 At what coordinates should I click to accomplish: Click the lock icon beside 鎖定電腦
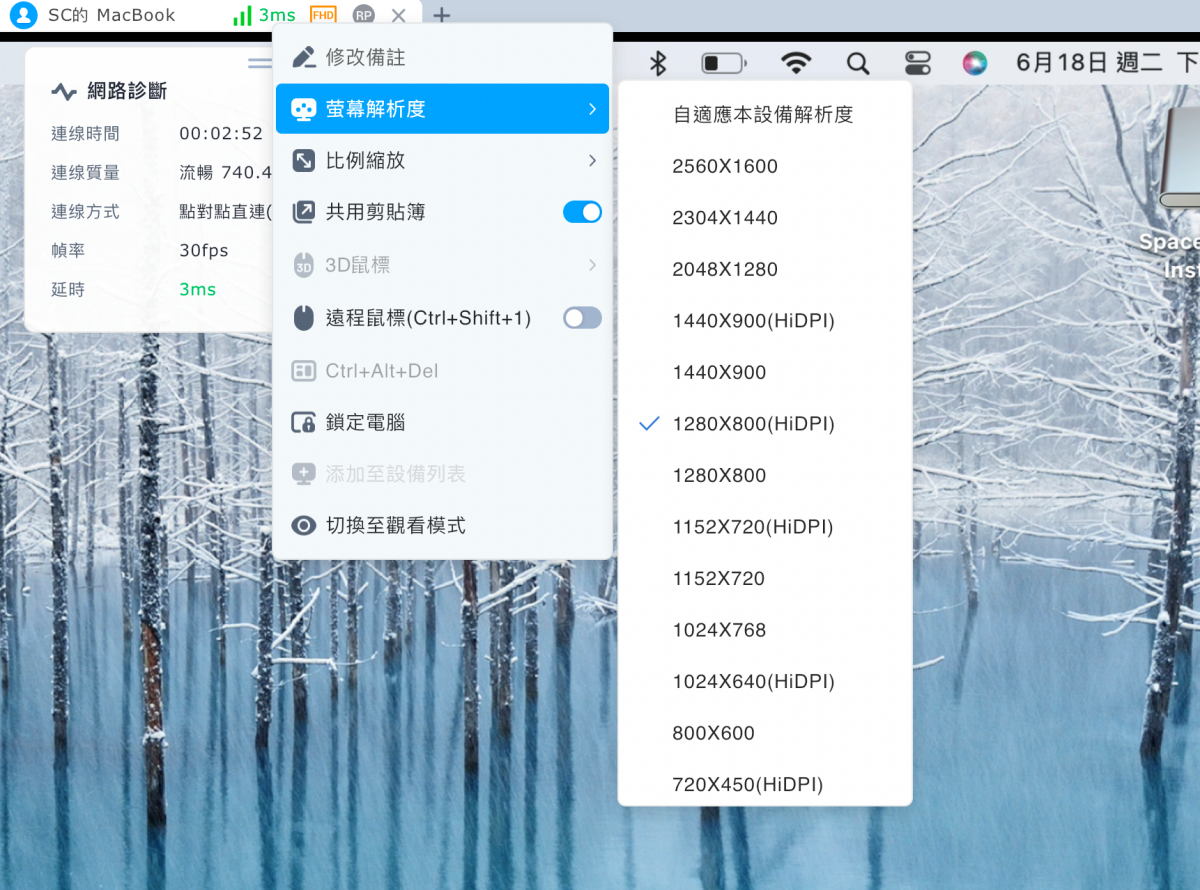[304, 422]
